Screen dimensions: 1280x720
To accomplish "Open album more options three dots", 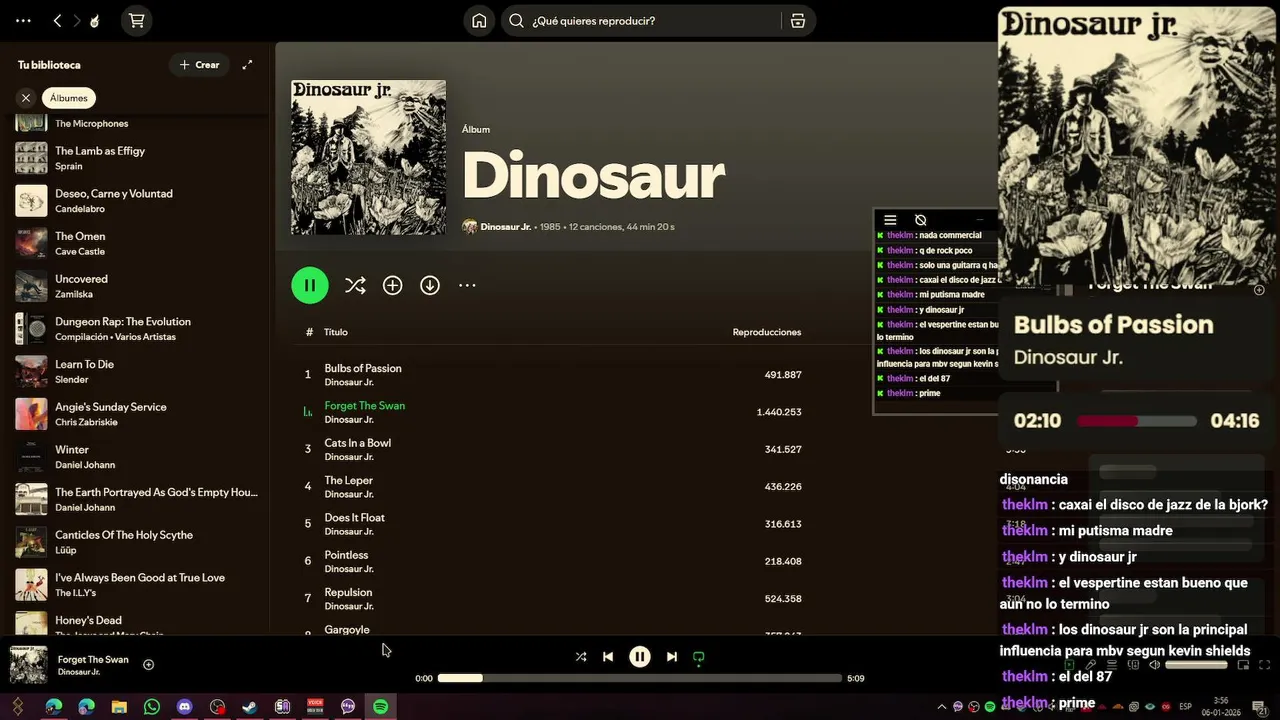I will [x=467, y=286].
